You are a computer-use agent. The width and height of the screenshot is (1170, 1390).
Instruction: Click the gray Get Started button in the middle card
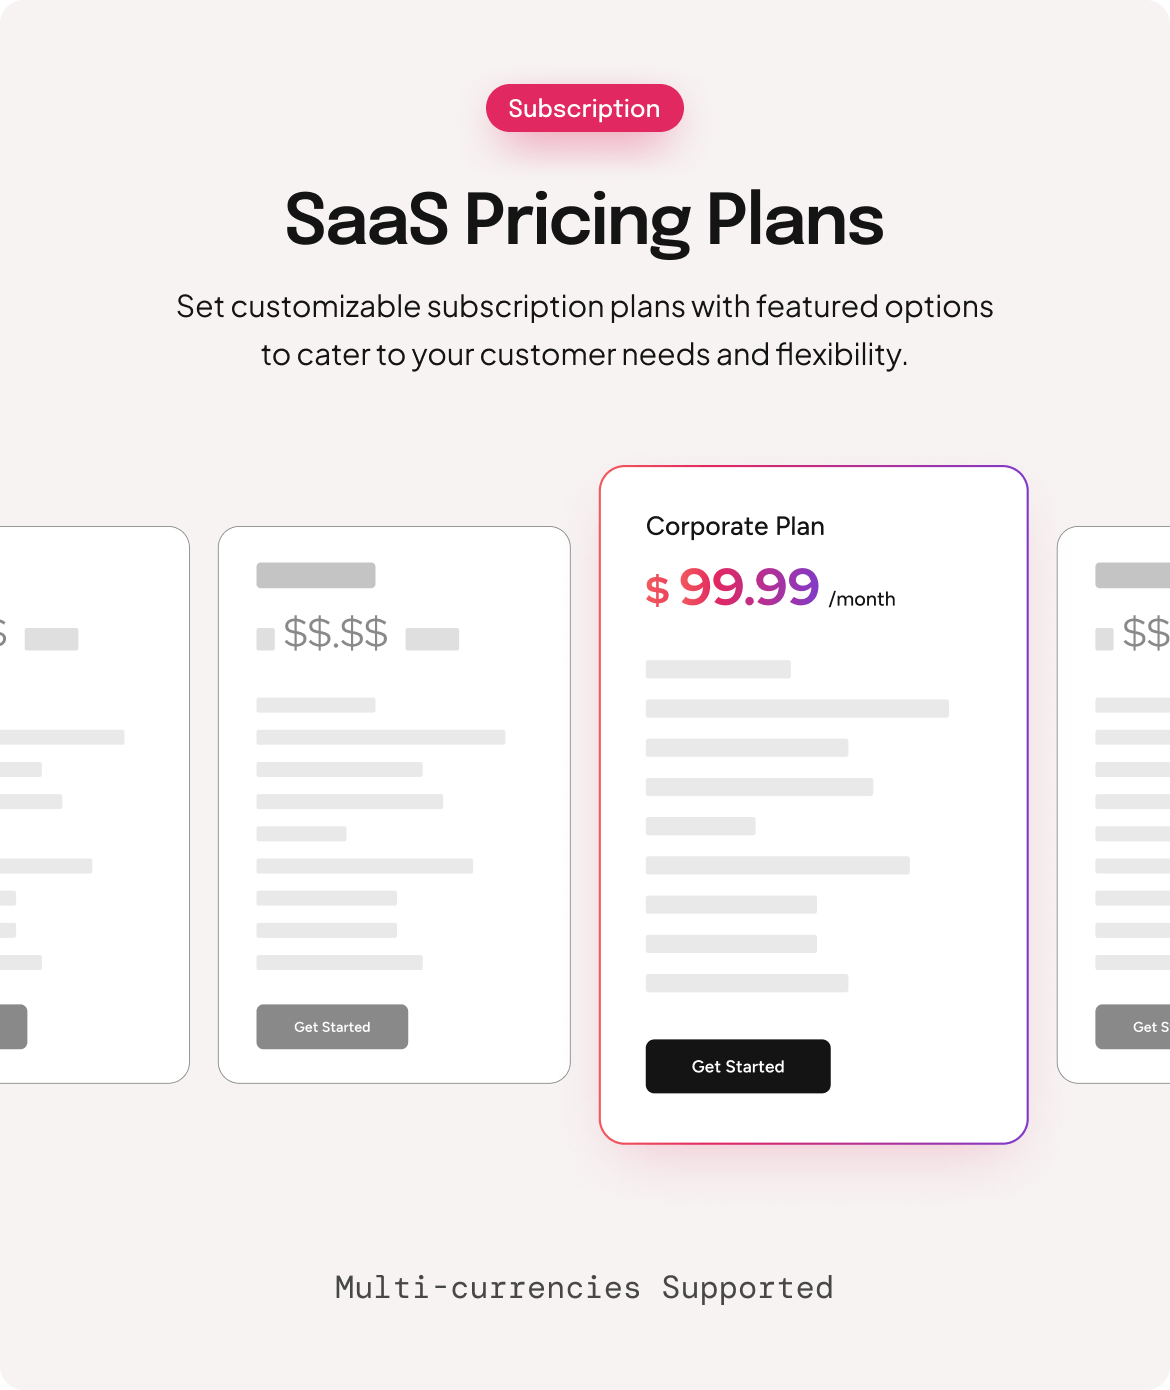(x=332, y=1027)
